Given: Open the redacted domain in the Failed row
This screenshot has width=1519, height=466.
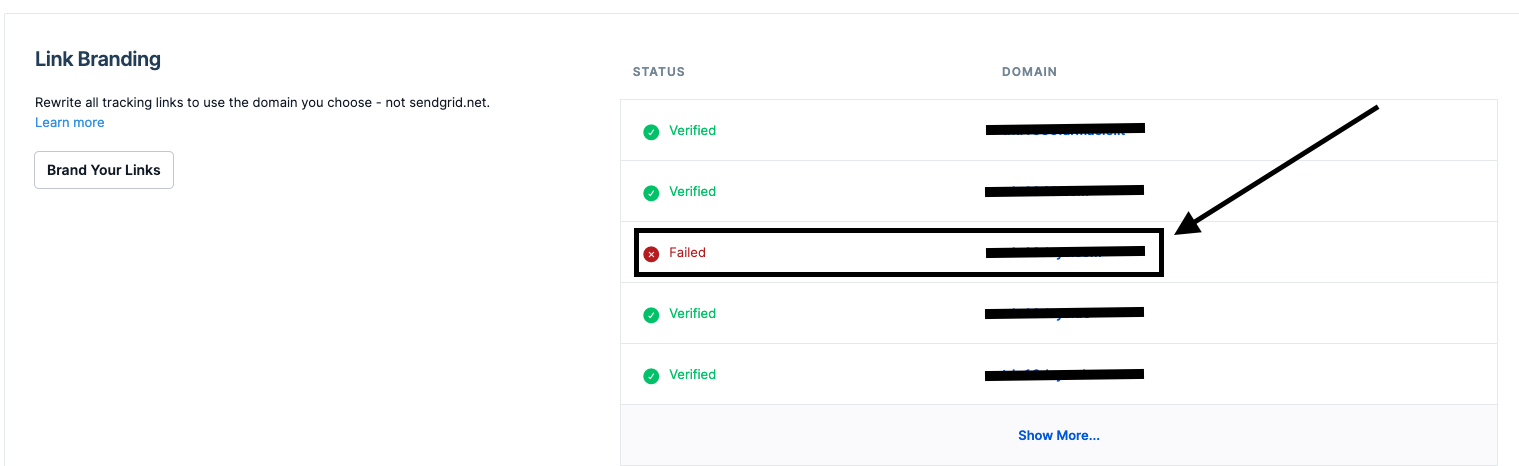Looking at the screenshot, I should tap(1065, 252).
